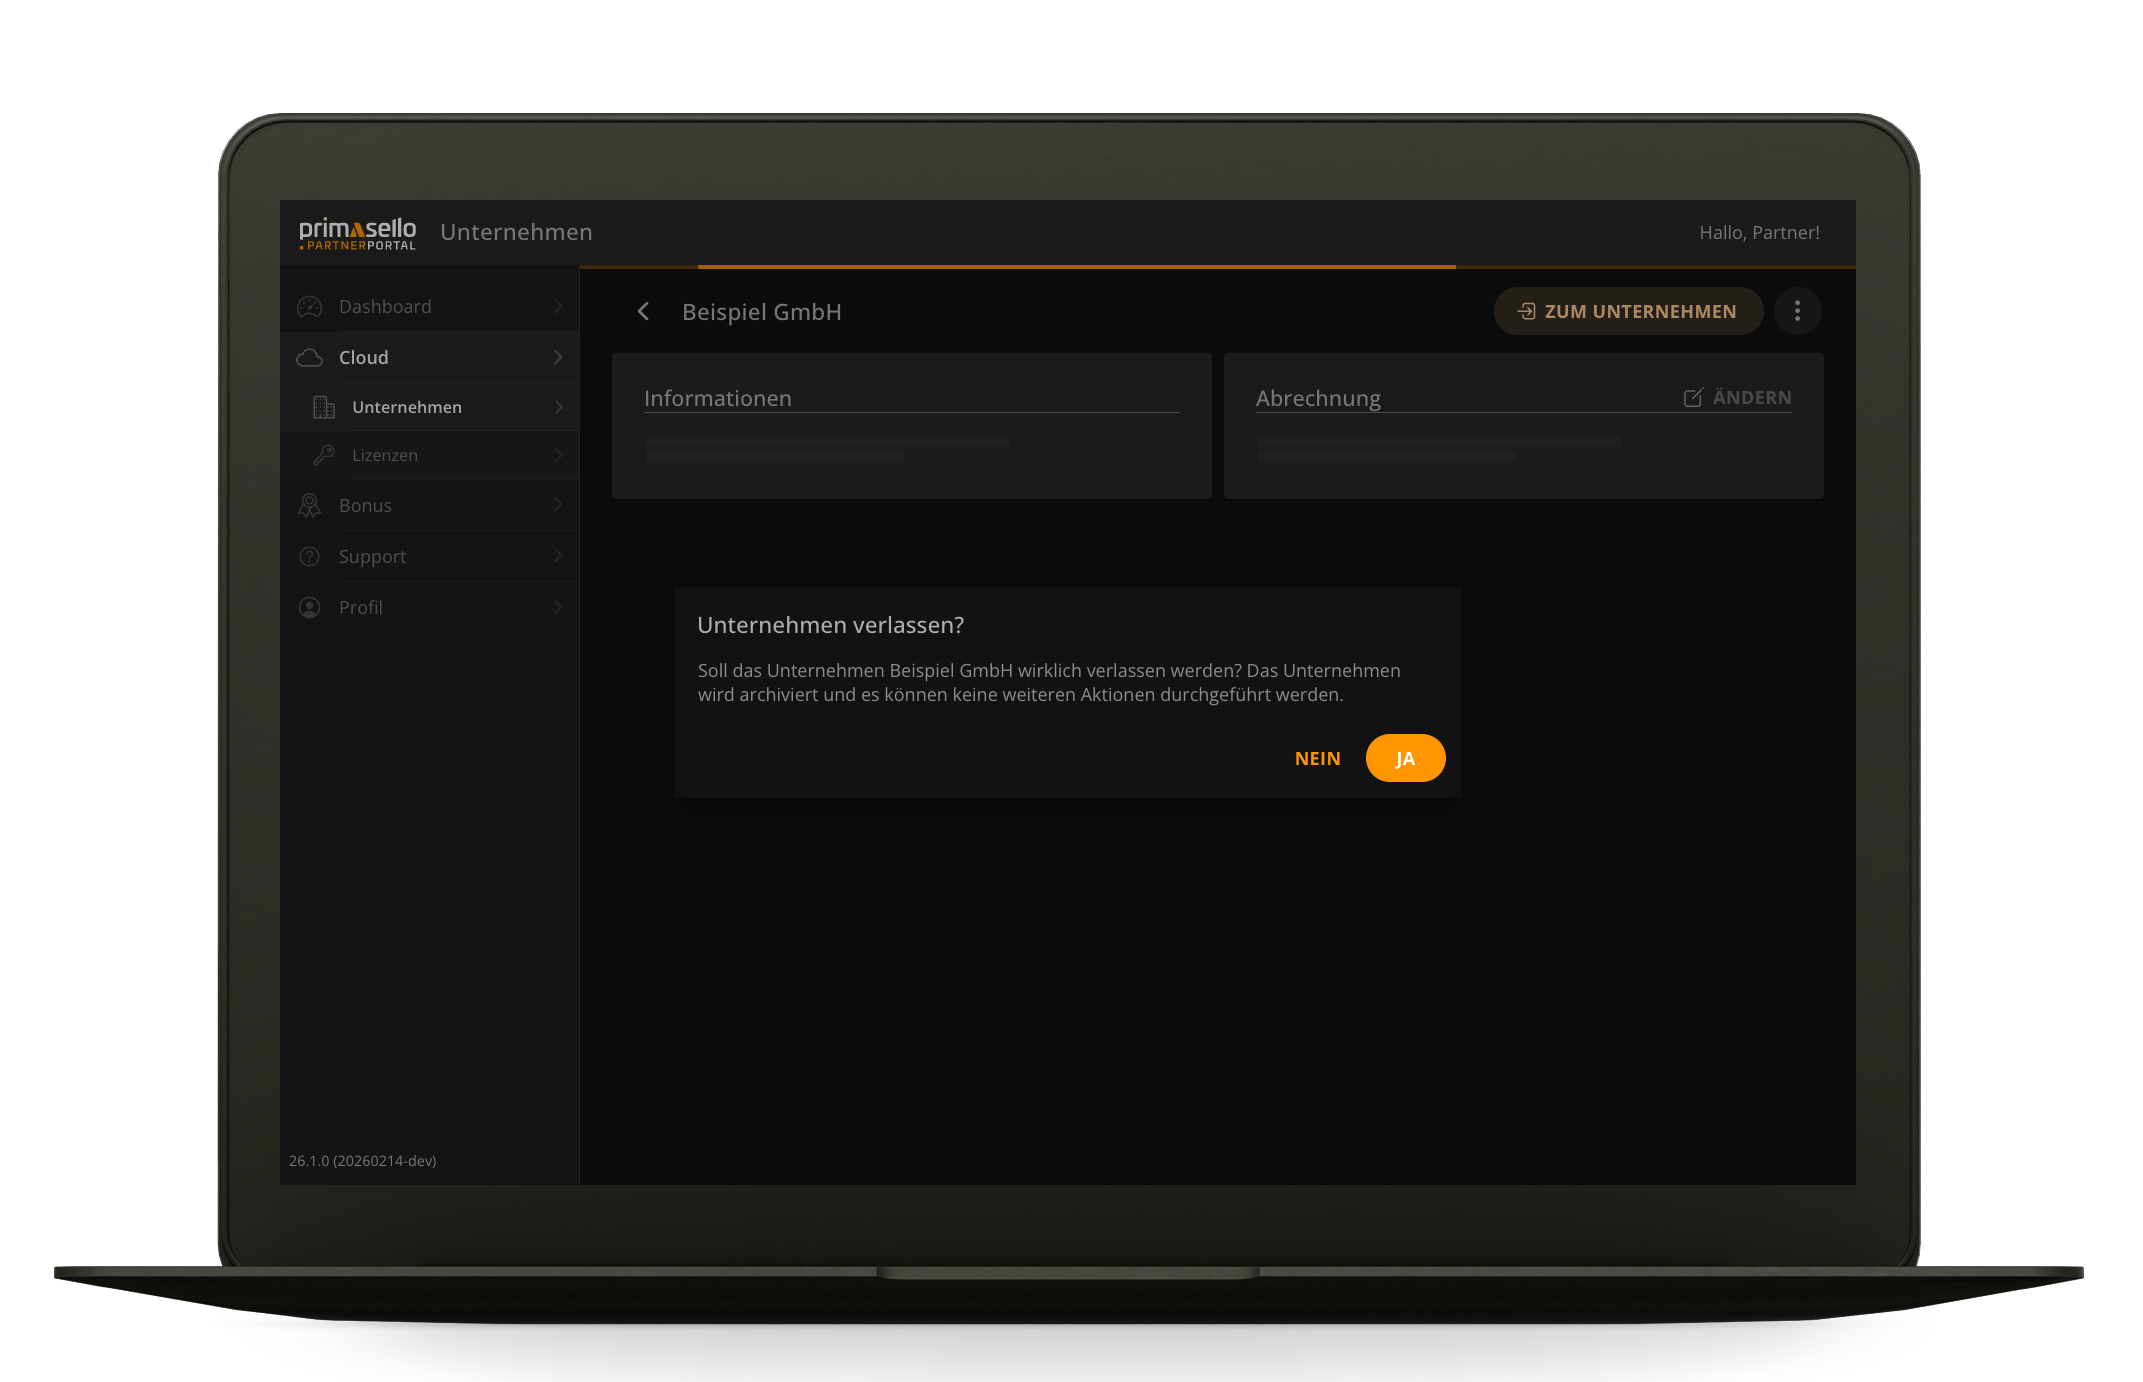Click the Profil user avatar icon

click(x=310, y=608)
